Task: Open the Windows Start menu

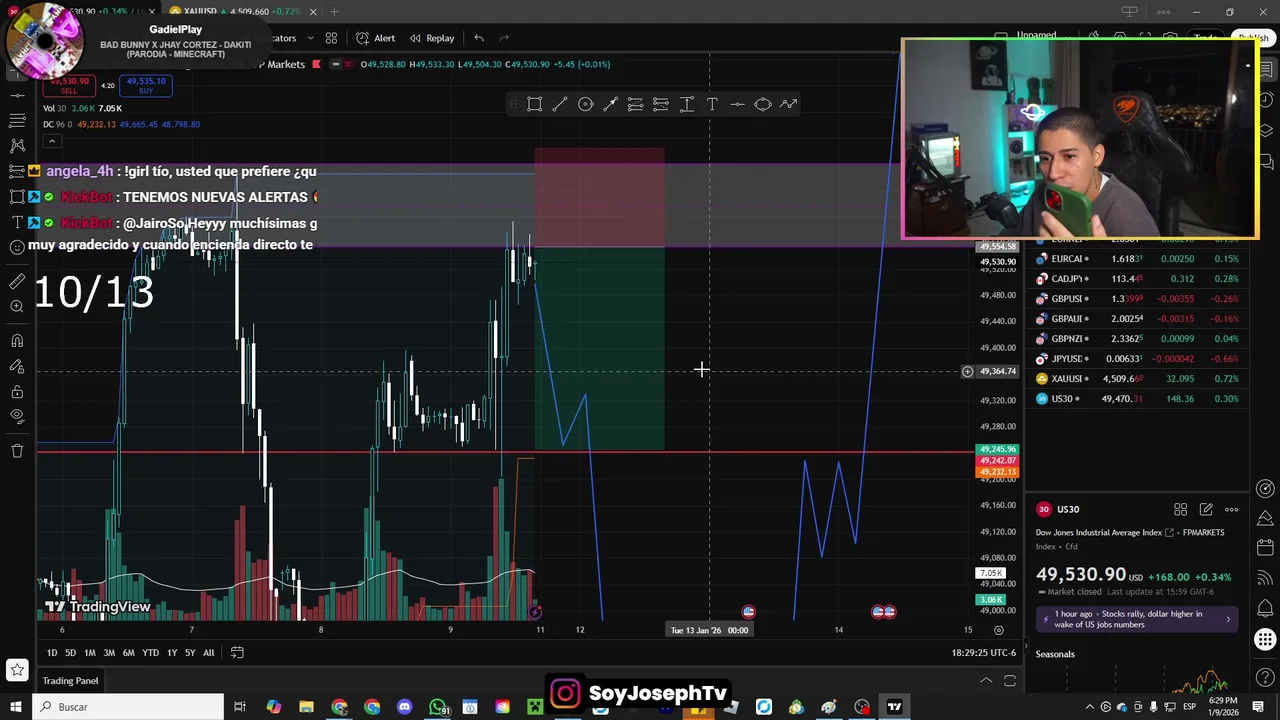Action: pos(16,707)
